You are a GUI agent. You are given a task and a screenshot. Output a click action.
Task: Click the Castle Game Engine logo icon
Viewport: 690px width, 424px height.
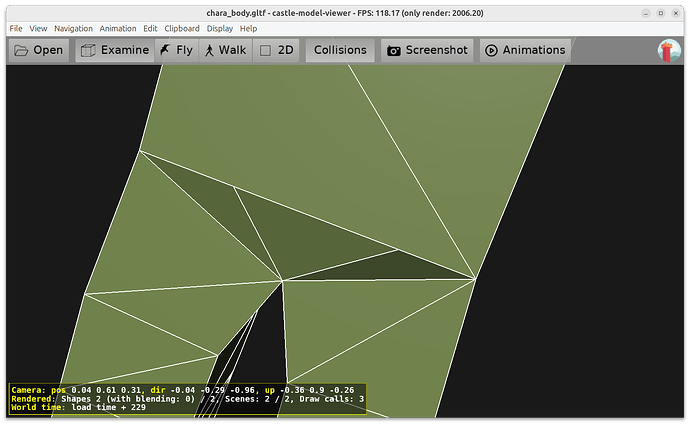[x=669, y=51]
